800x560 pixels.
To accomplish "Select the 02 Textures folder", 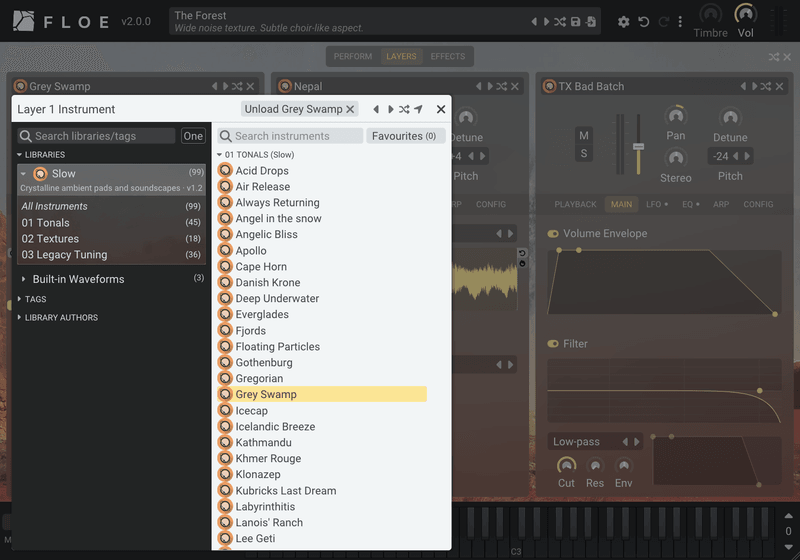I will click(x=111, y=239).
